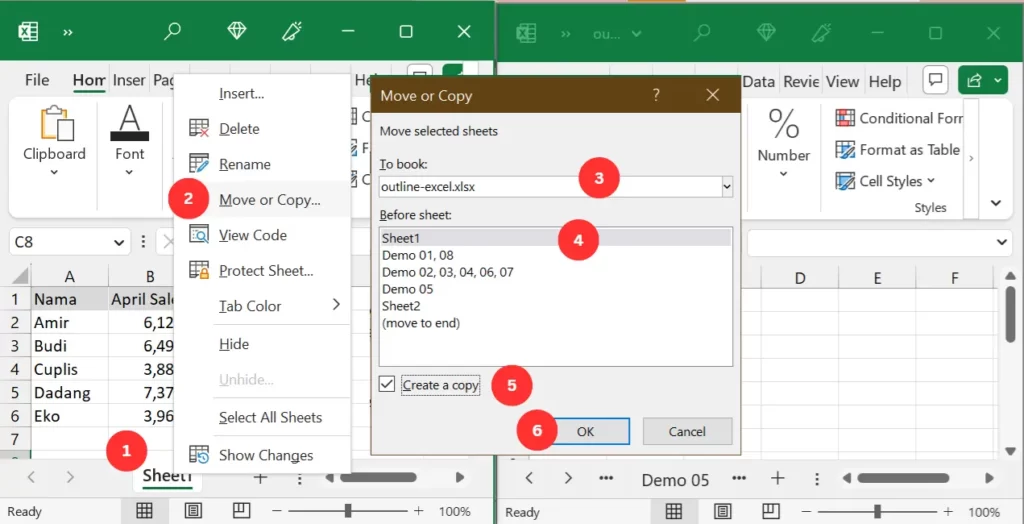Choose Move or Copy from context menu

(x=269, y=200)
